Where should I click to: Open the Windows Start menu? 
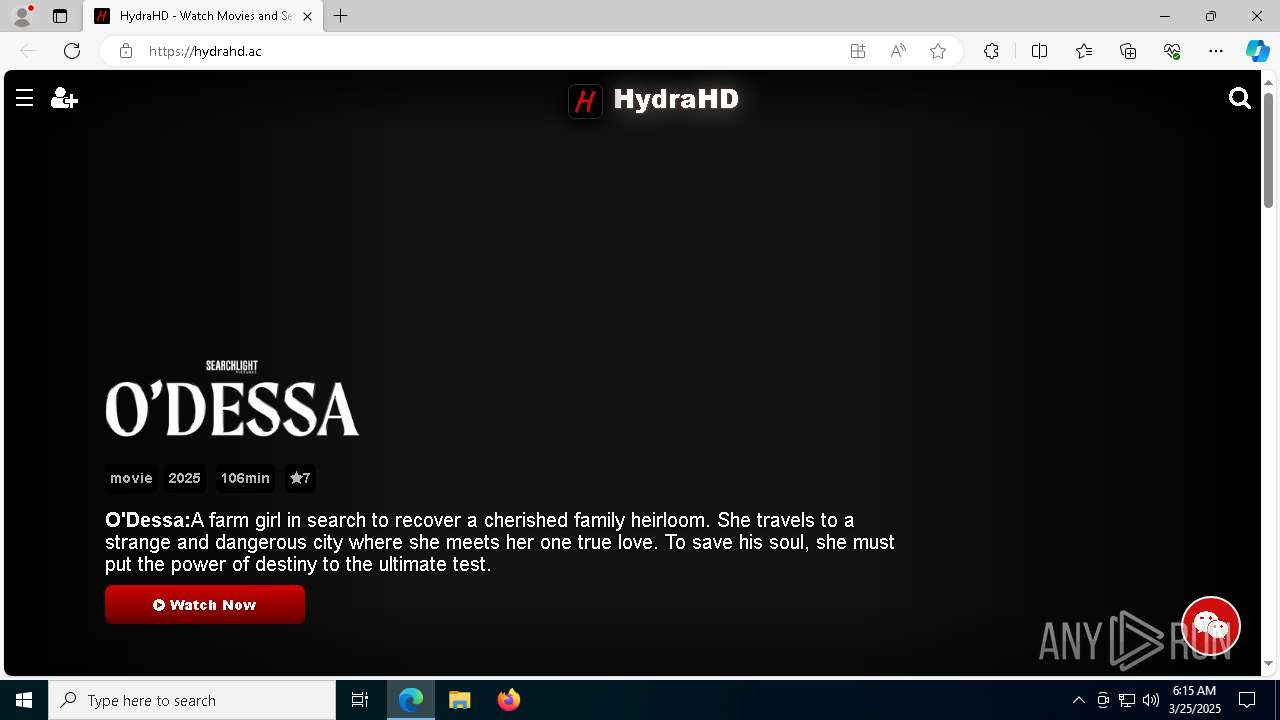point(24,700)
